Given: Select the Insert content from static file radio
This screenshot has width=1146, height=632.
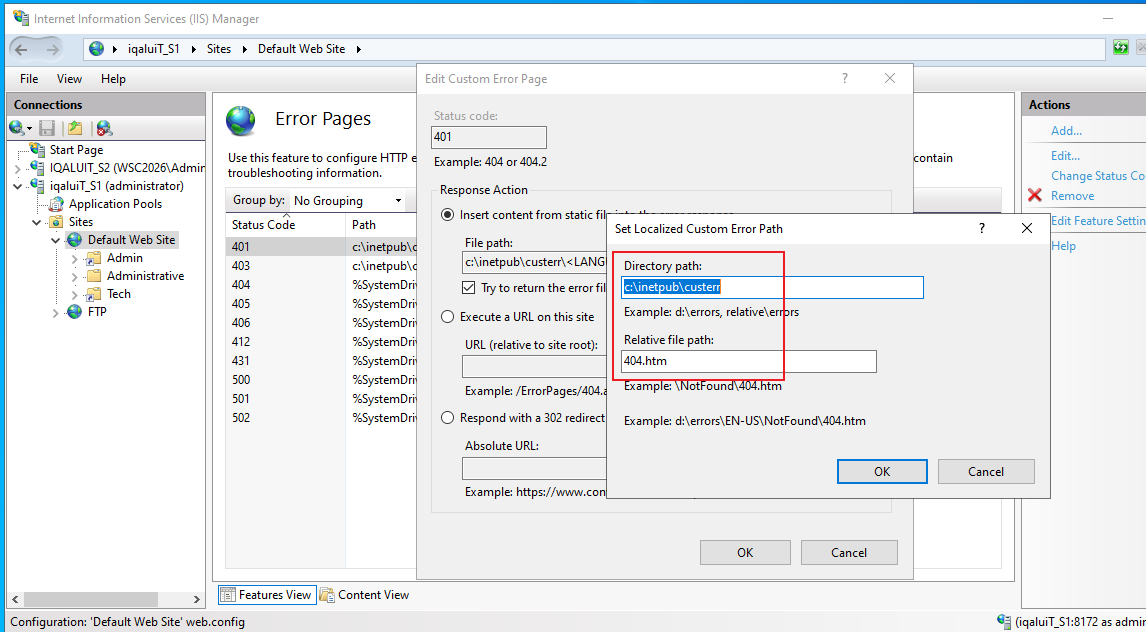Looking at the screenshot, I should [x=447, y=215].
